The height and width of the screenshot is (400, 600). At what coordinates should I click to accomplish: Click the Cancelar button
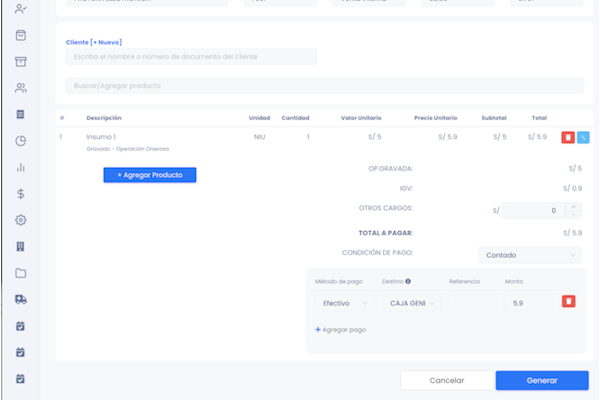click(x=447, y=381)
